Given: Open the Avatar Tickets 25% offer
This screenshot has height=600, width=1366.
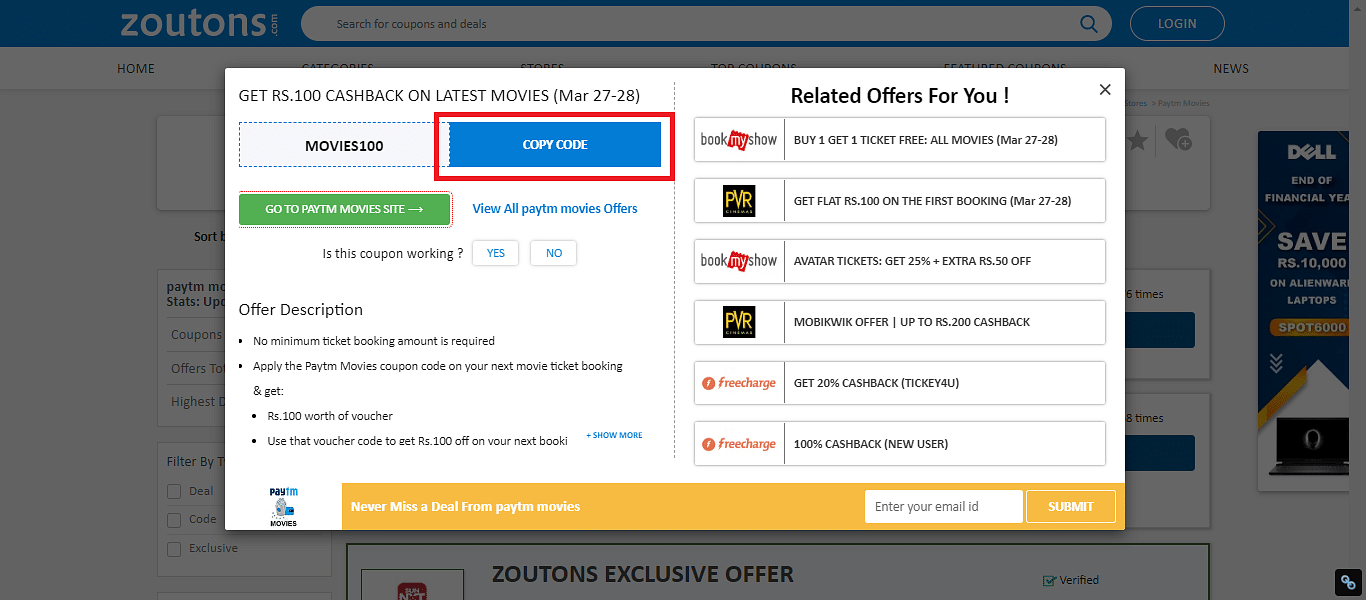Looking at the screenshot, I should (x=900, y=261).
